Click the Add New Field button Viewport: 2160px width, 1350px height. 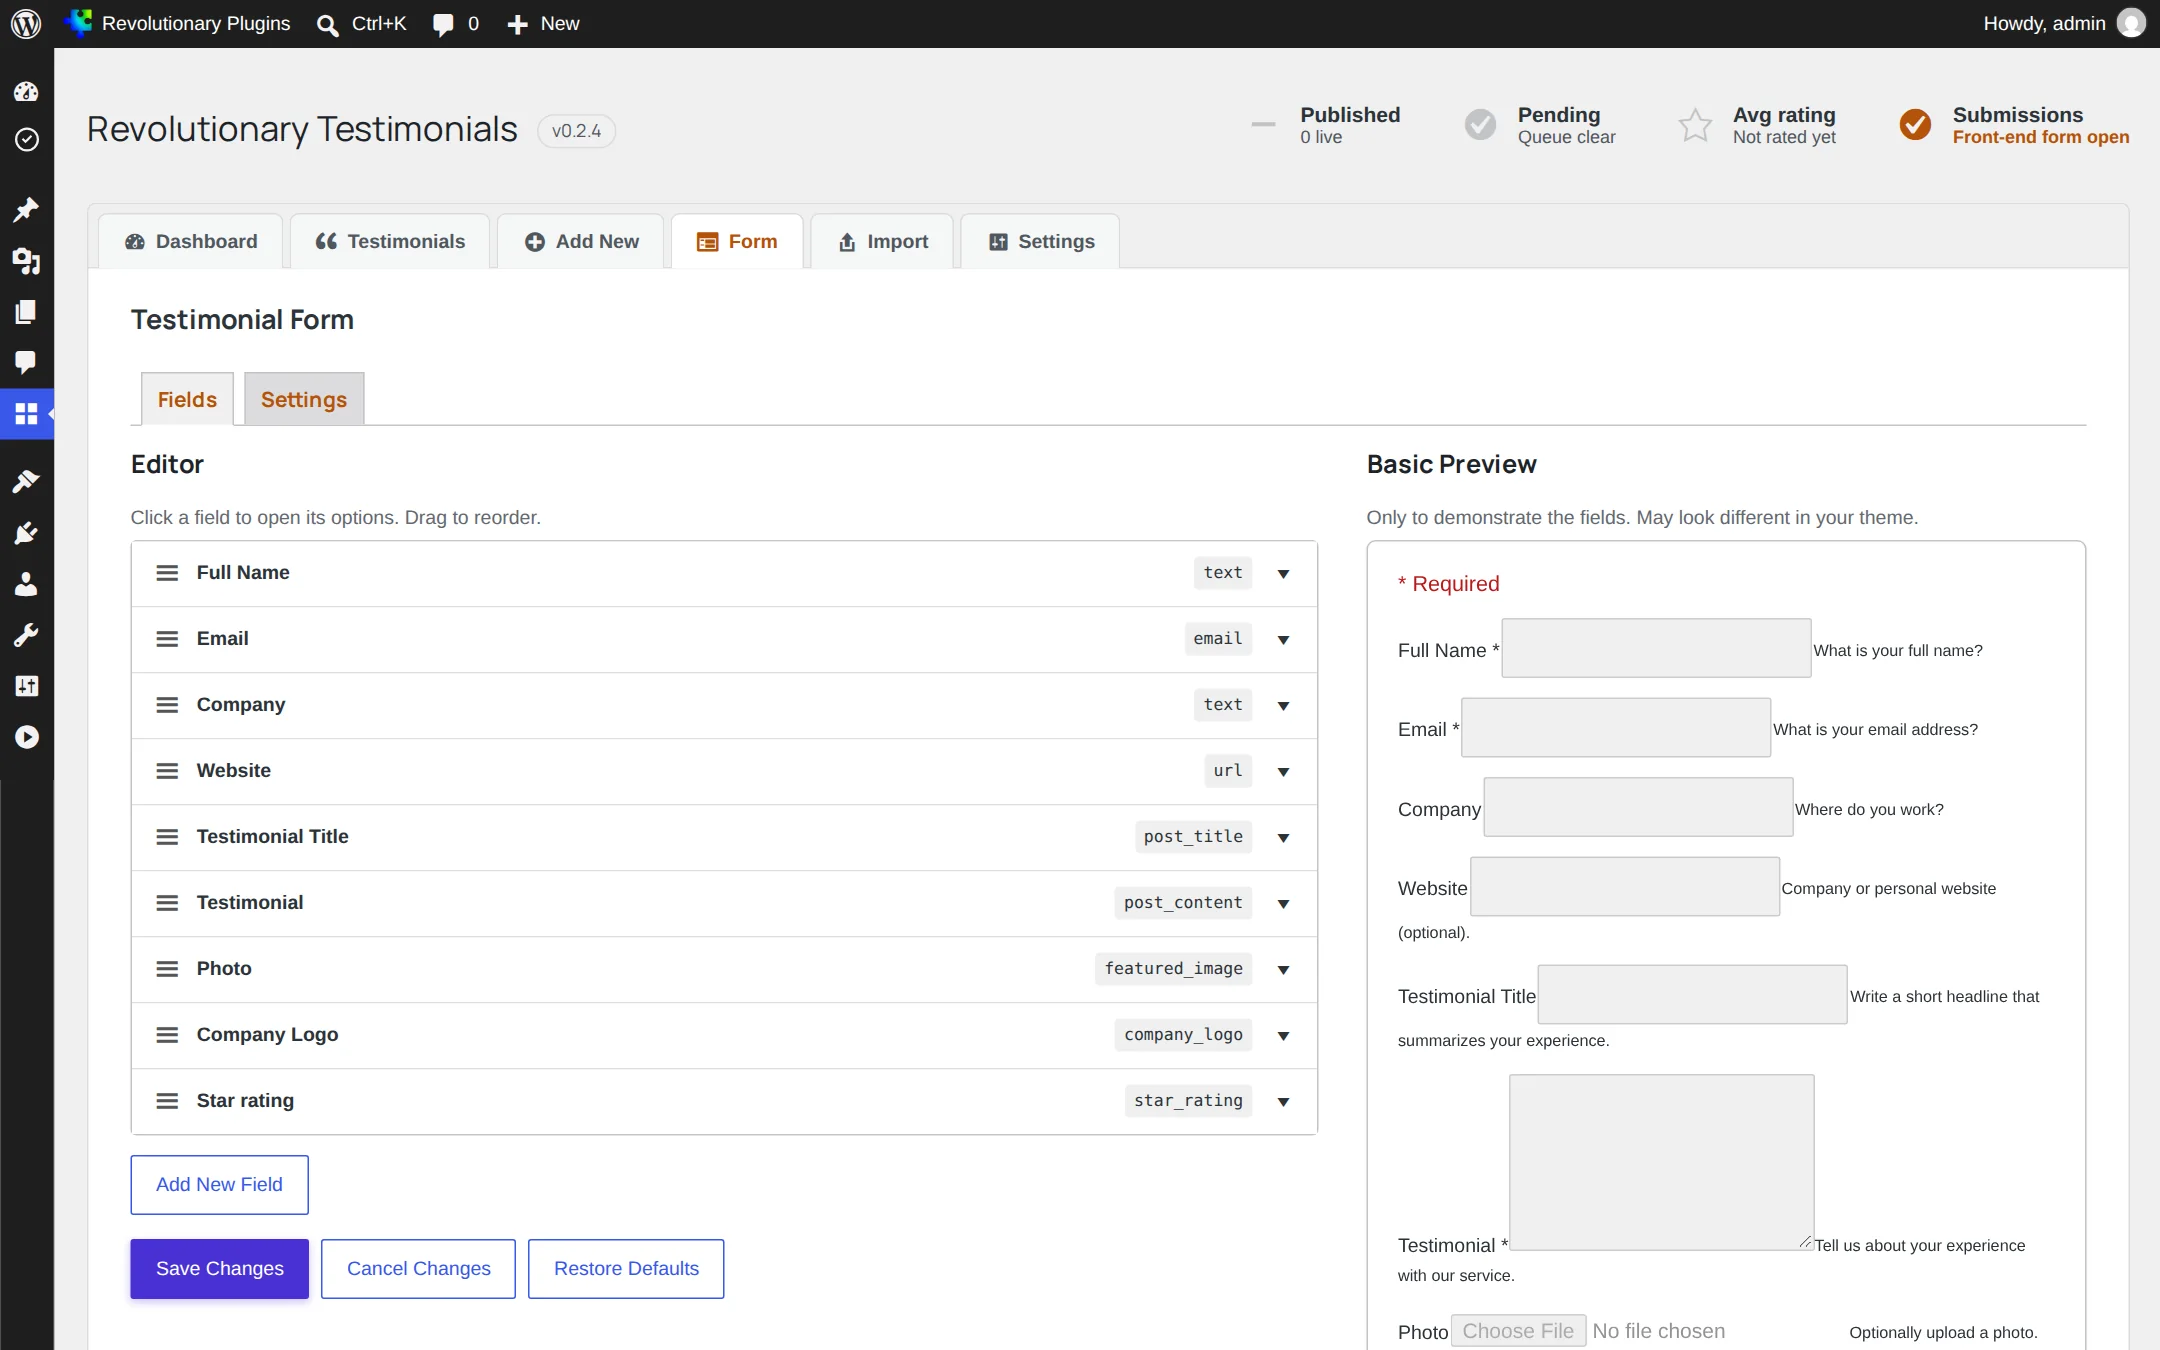pyautogui.click(x=219, y=1185)
